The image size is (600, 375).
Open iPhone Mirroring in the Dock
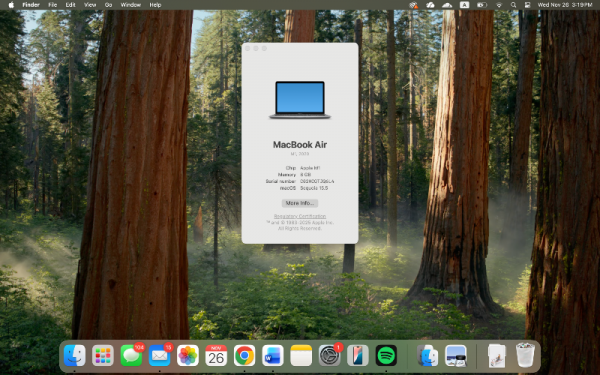coord(357,355)
